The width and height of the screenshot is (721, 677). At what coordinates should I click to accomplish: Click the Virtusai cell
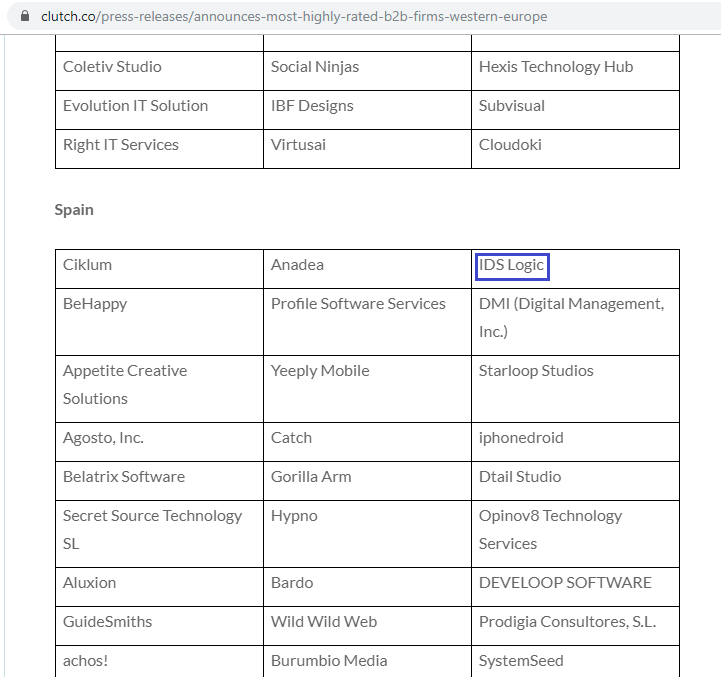[x=367, y=149]
